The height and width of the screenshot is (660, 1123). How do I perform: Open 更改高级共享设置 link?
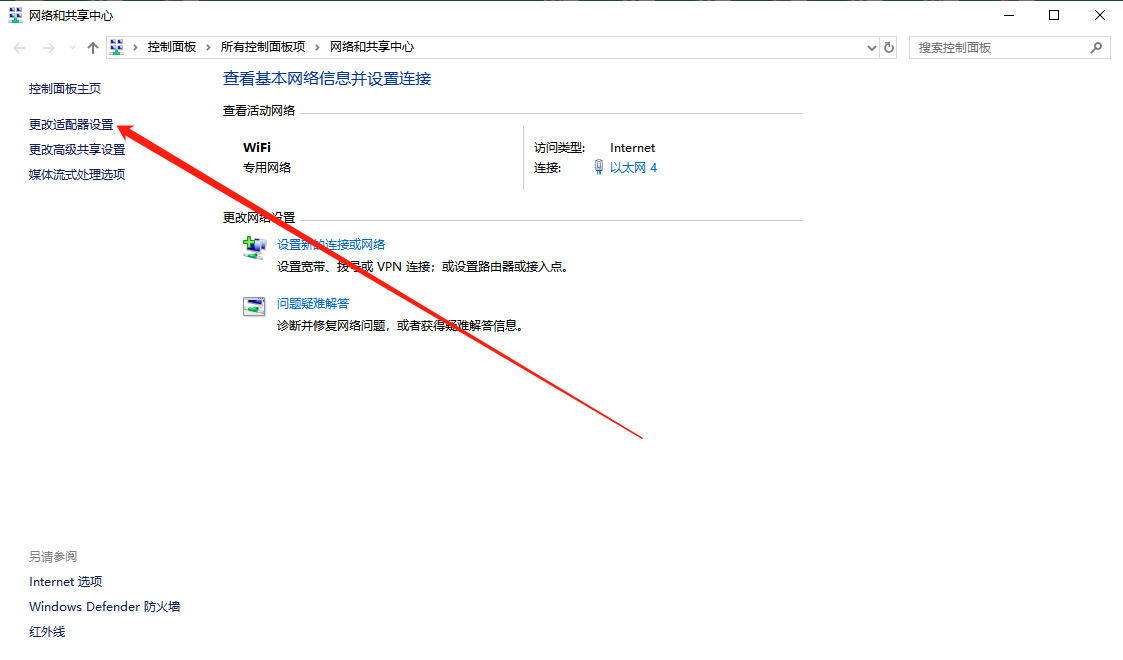click(x=77, y=150)
